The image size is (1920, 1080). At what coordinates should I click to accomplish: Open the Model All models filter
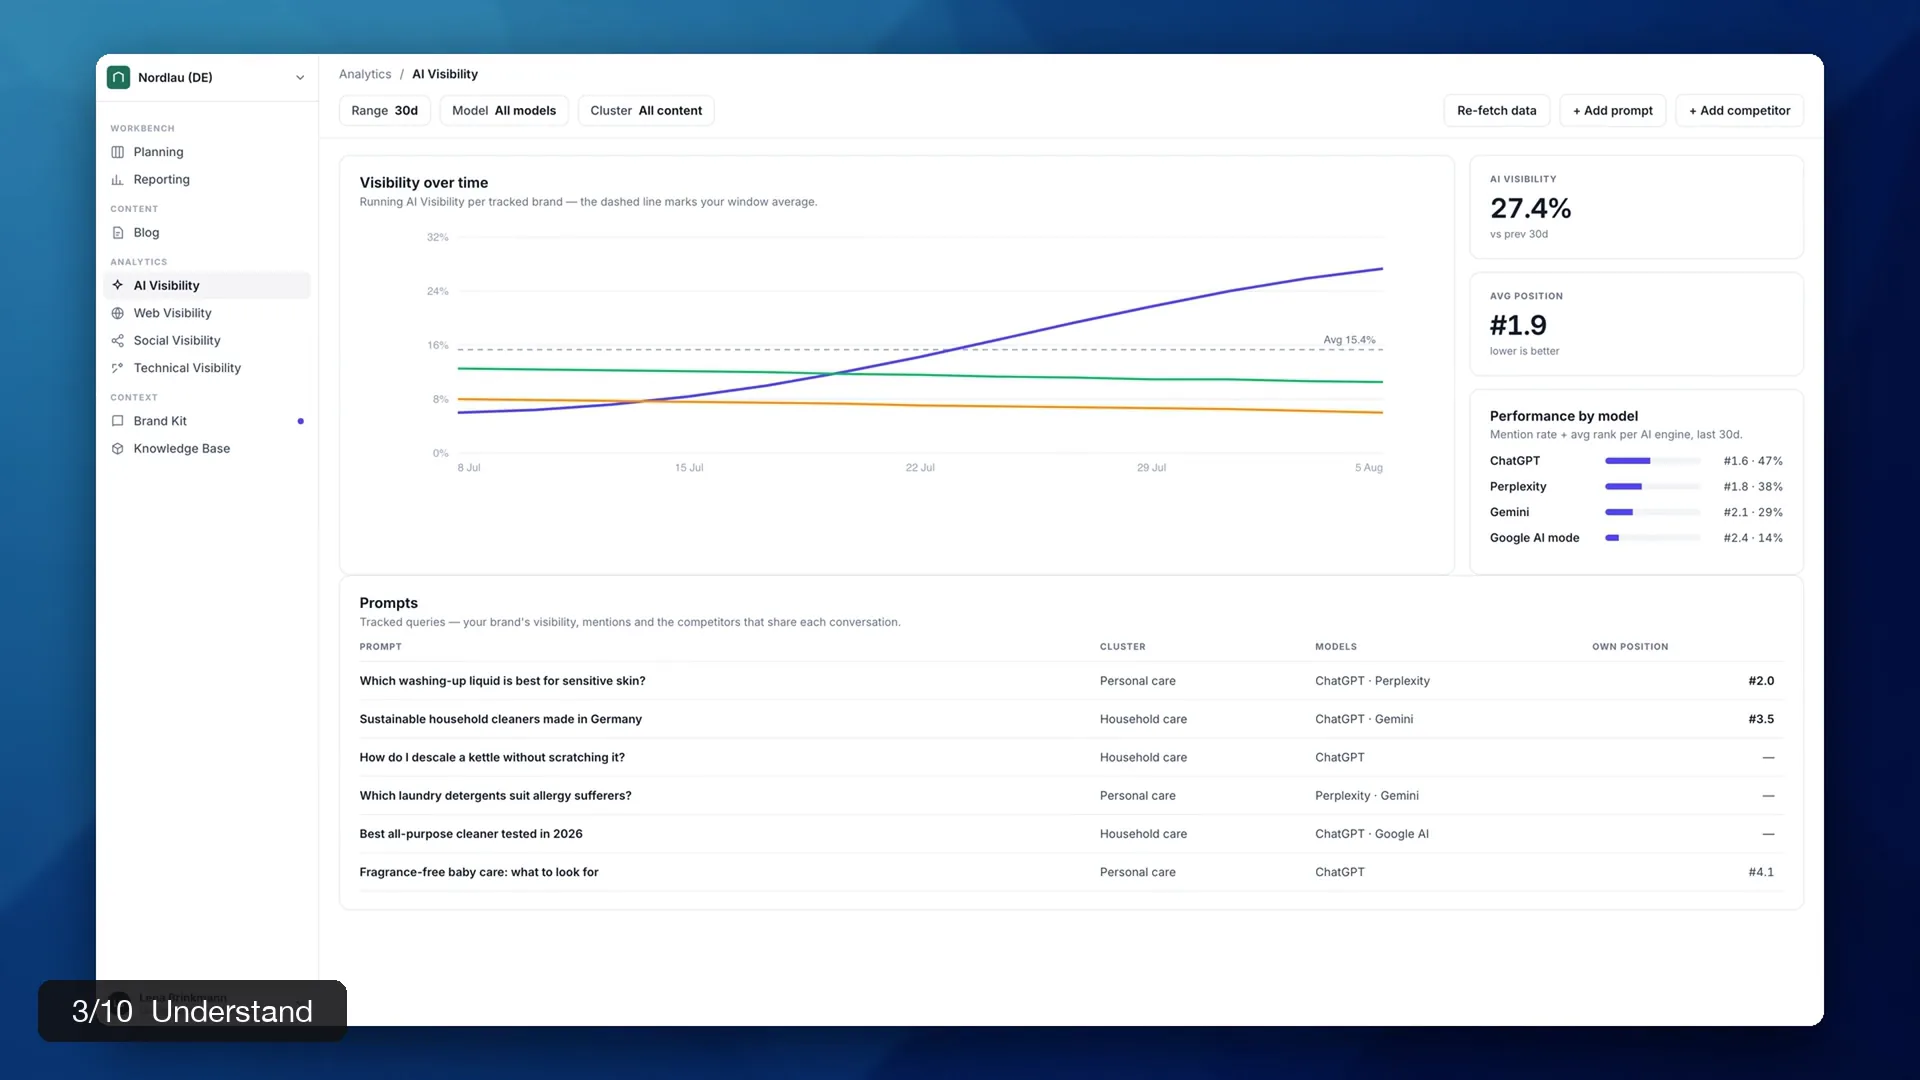click(x=504, y=111)
